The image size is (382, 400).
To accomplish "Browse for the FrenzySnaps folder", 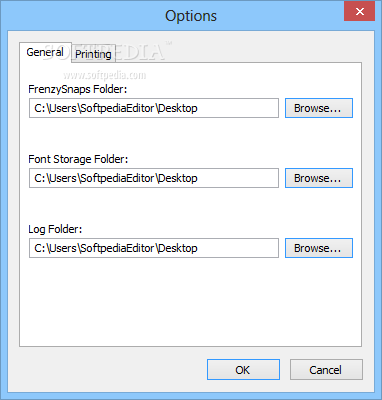I will point(319,108).
